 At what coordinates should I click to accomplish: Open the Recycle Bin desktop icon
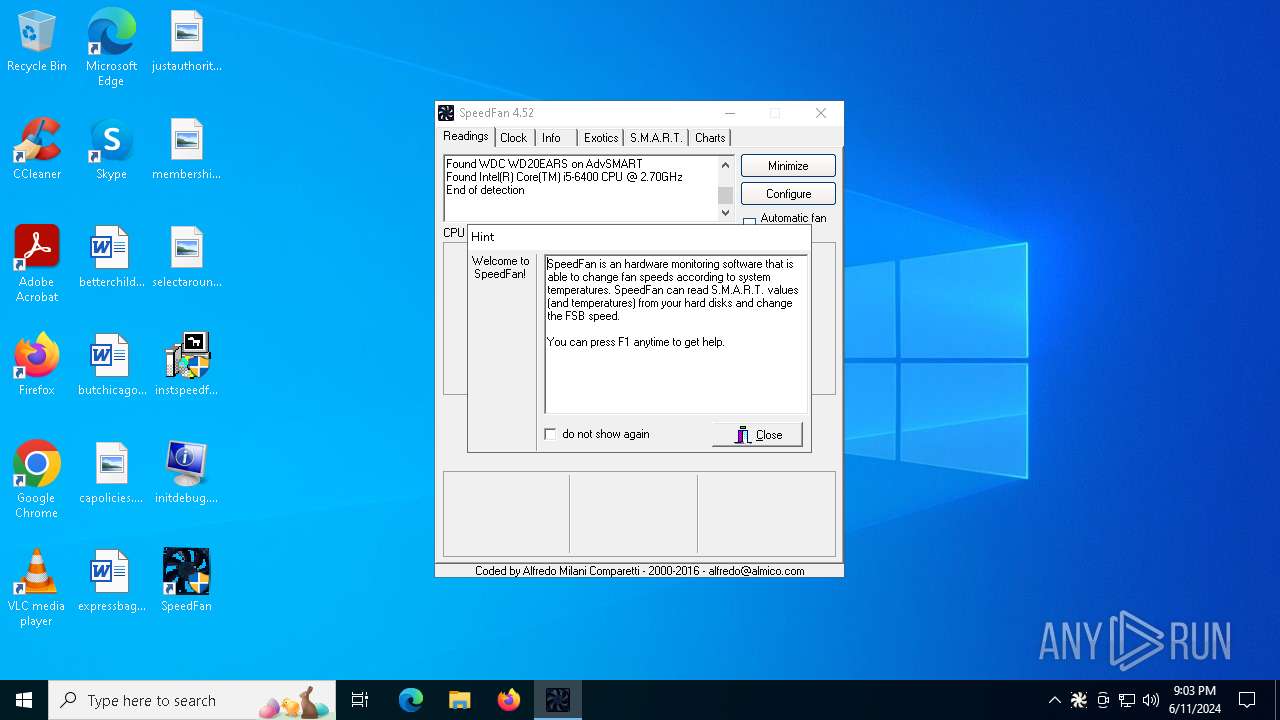(x=36, y=41)
